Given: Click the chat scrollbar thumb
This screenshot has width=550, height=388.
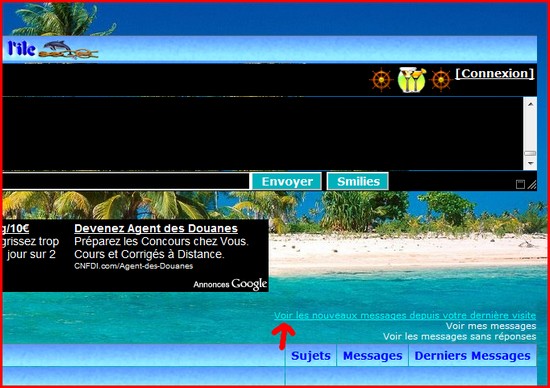Looking at the screenshot, I should [x=530, y=153].
